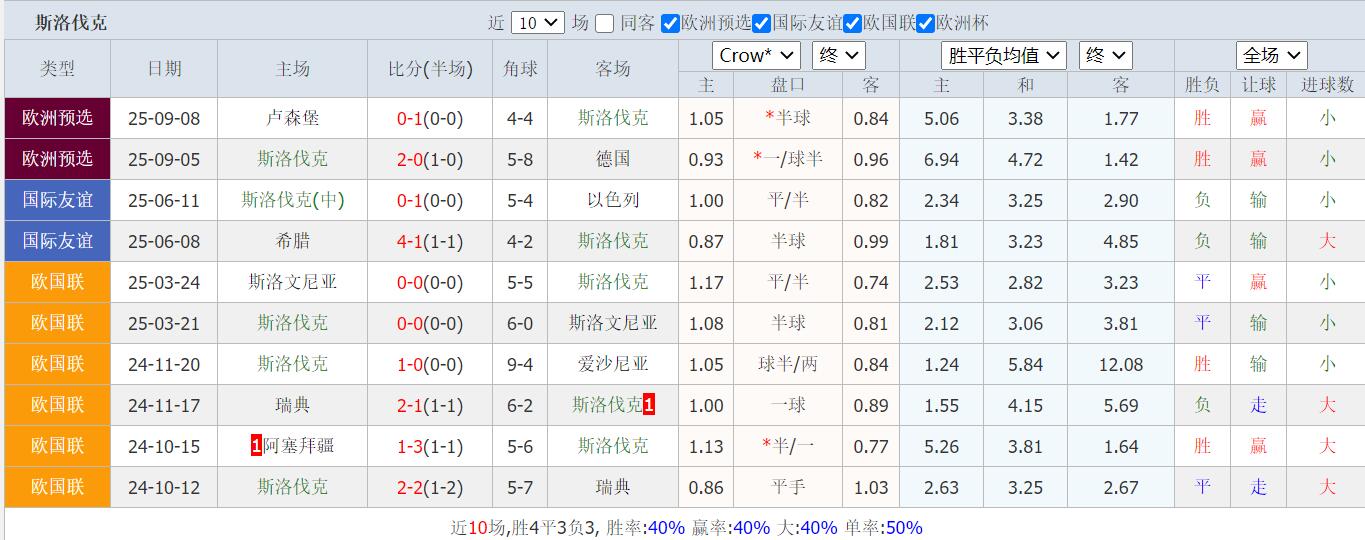Click the red card badge in the 24-11-17 row
The width and height of the screenshot is (1365, 540).
point(649,405)
